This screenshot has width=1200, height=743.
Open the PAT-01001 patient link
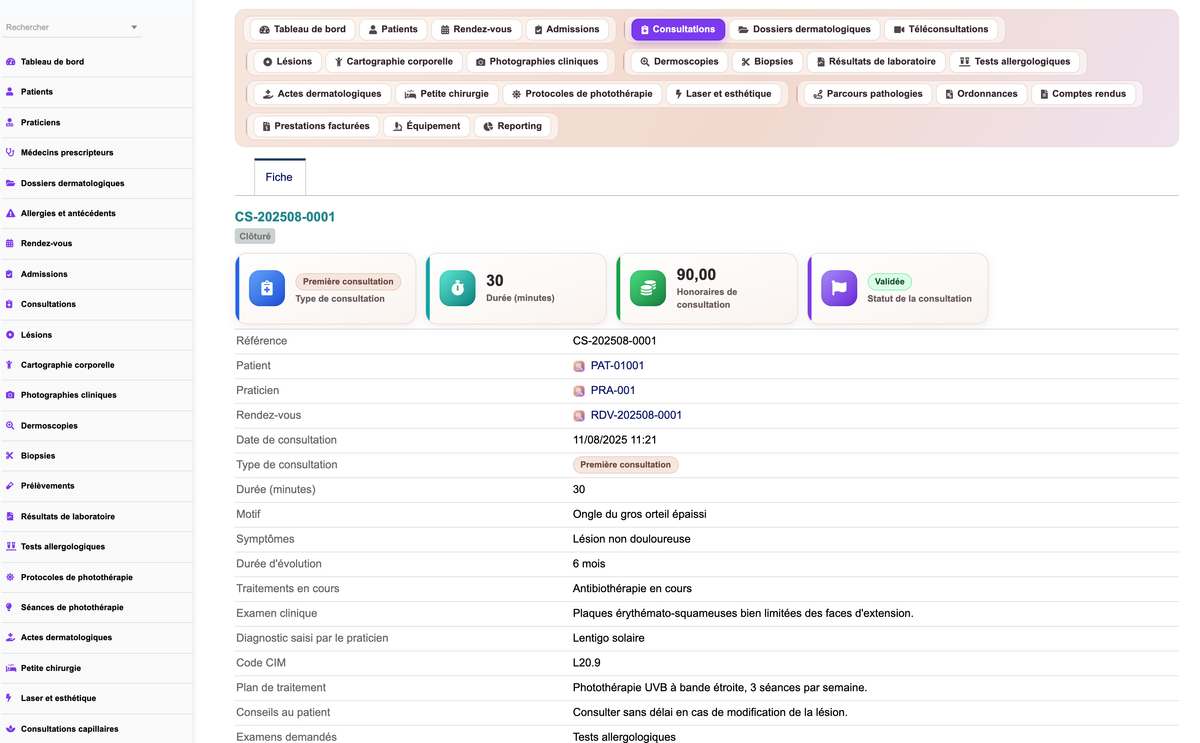coord(618,366)
